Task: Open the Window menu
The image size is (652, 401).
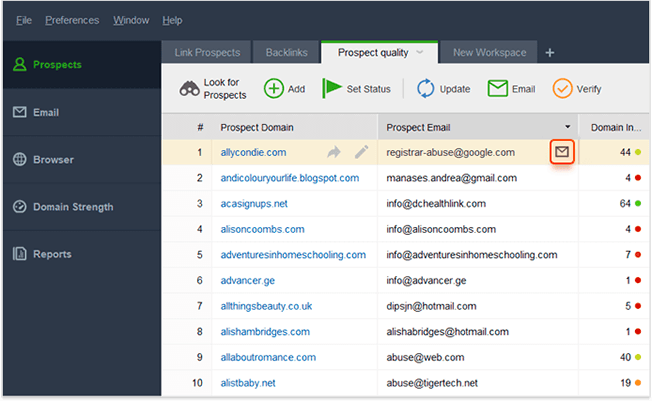Action: tap(131, 20)
